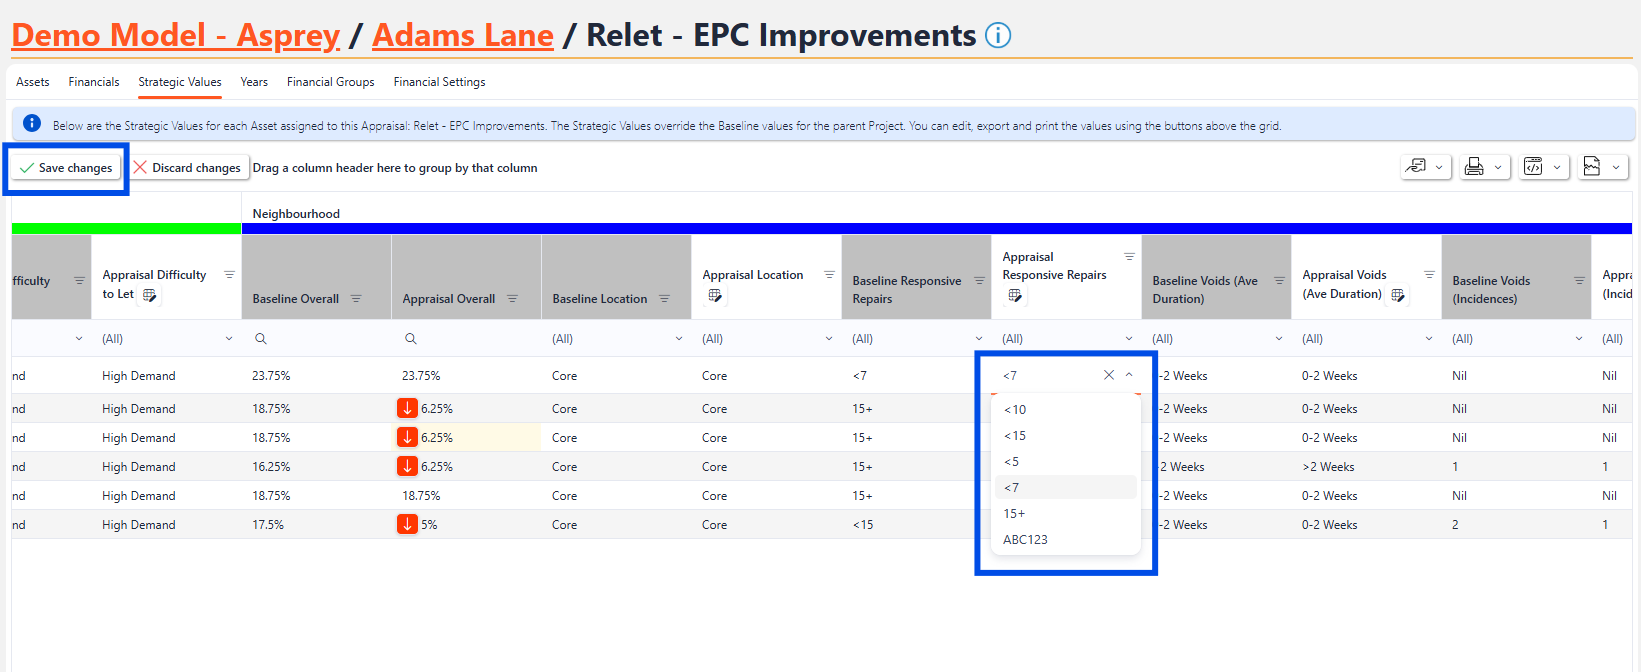Click the printer icon in the grid toolbar

coord(1474,167)
